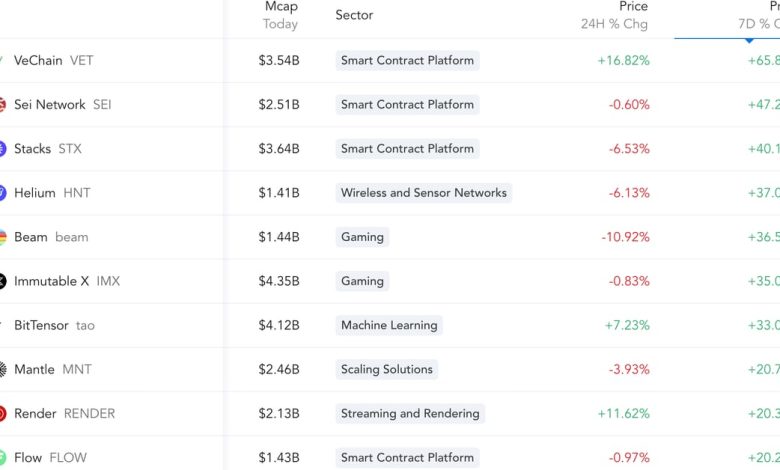Image resolution: width=780 pixels, height=470 pixels.
Task: Click the VeChain coin logo icon
Action: click(2, 60)
